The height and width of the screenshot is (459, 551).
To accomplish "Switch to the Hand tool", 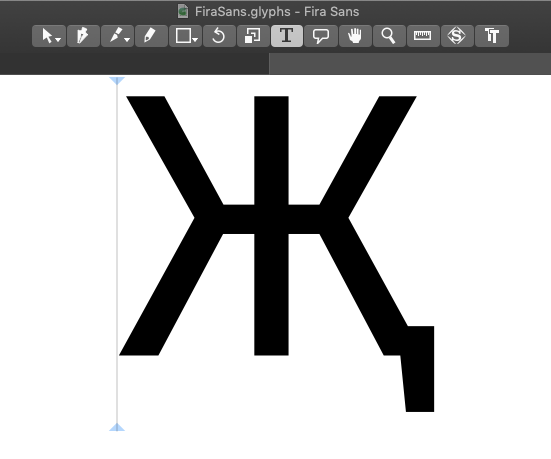I will click(355, 36).
